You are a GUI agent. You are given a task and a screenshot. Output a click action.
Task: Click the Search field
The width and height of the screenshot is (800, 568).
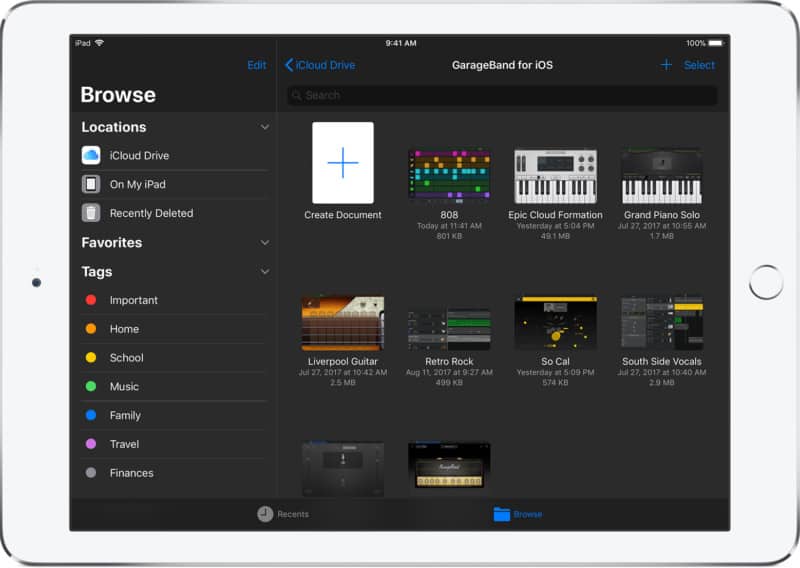click(502, 96)
